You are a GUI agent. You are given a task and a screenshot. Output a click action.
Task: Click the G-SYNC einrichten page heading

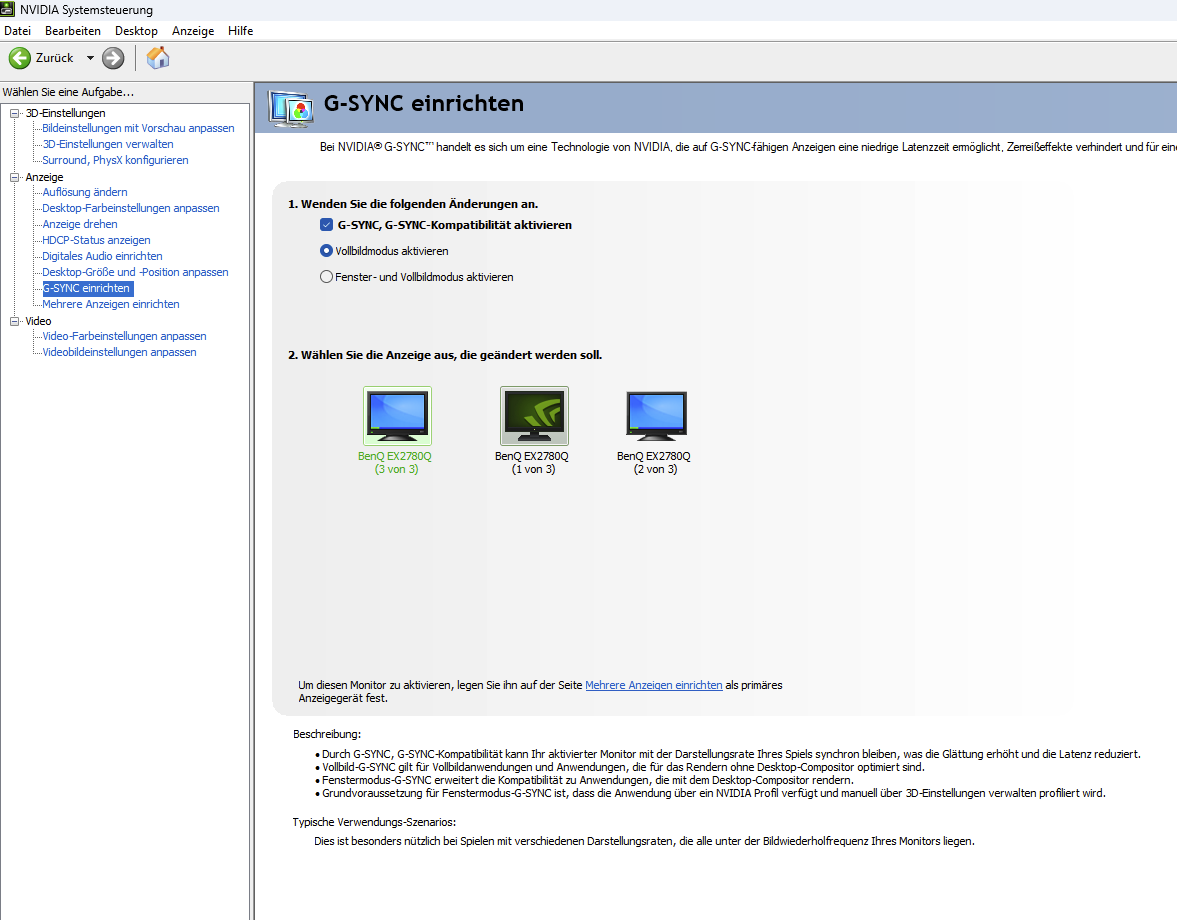coord(424,103)
